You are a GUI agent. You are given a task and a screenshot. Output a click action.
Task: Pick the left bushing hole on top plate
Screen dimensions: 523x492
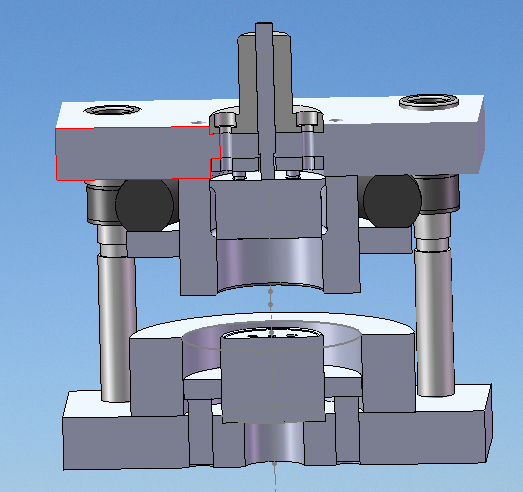click(x=112, y=110)
